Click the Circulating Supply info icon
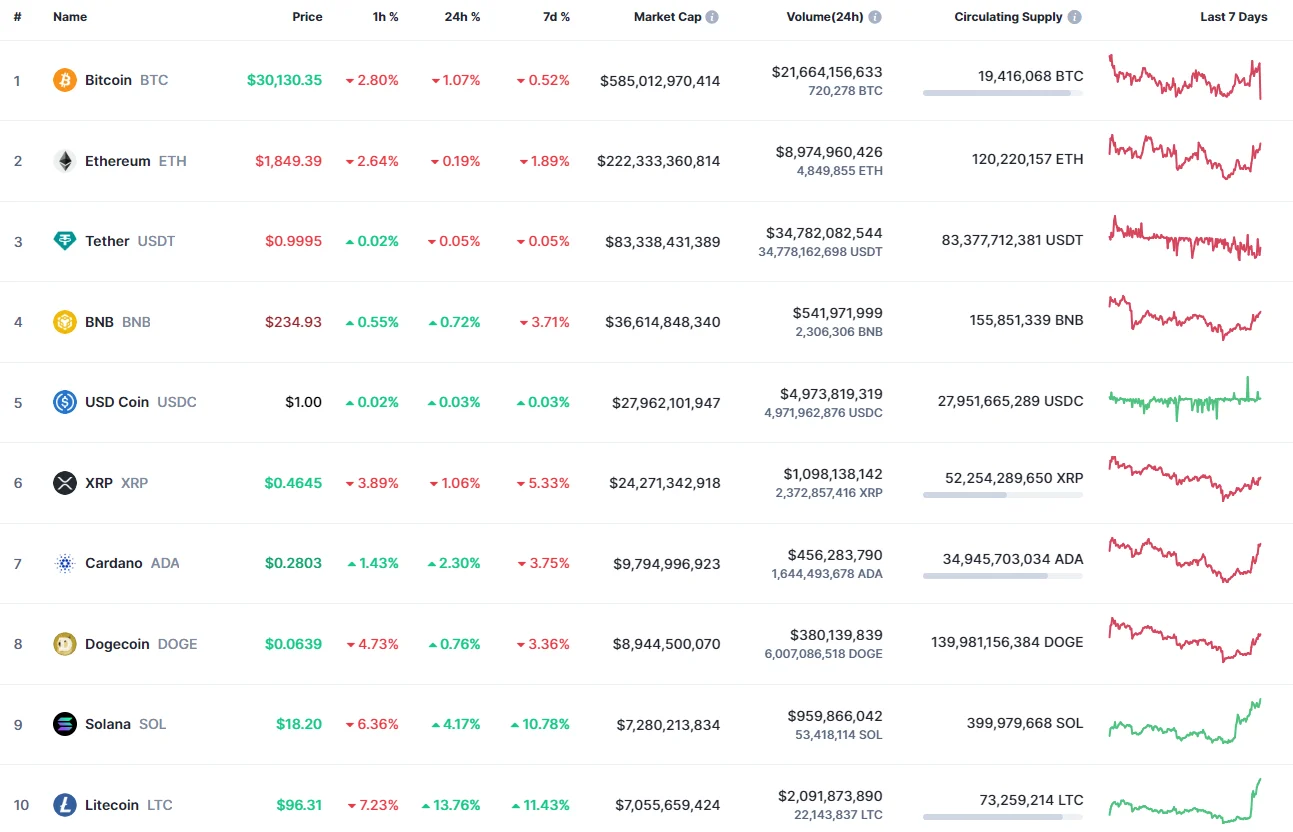The image size is (1293, 832). tap(1074, 16)
